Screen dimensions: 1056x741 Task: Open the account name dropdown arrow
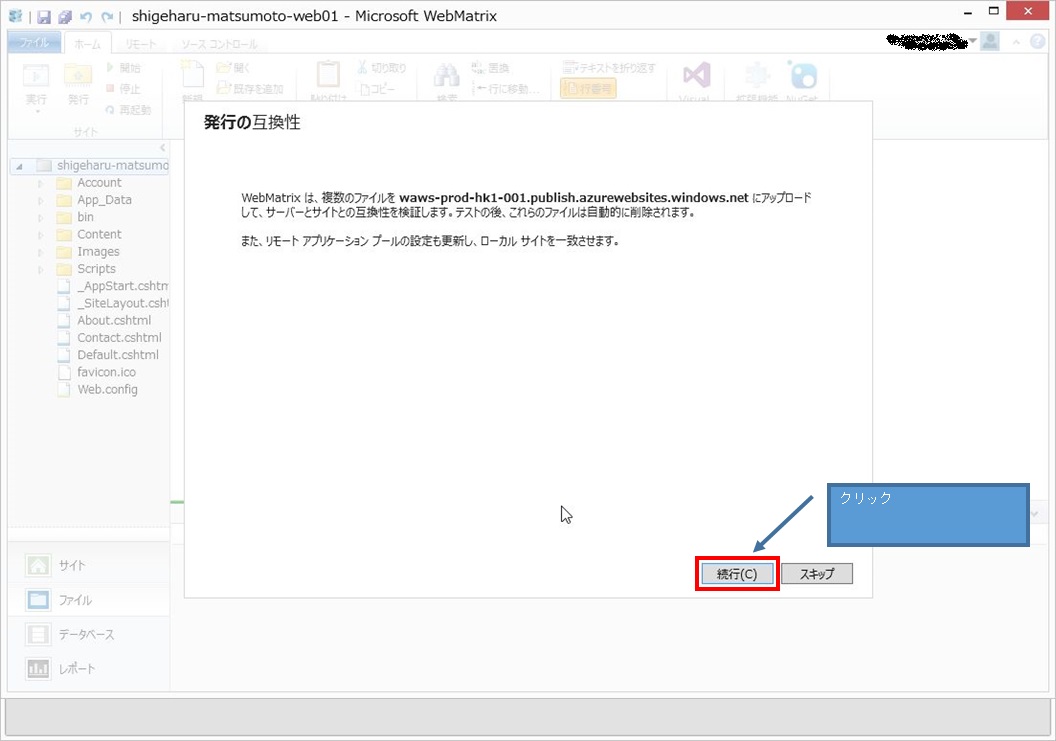[x=972, y=42]
